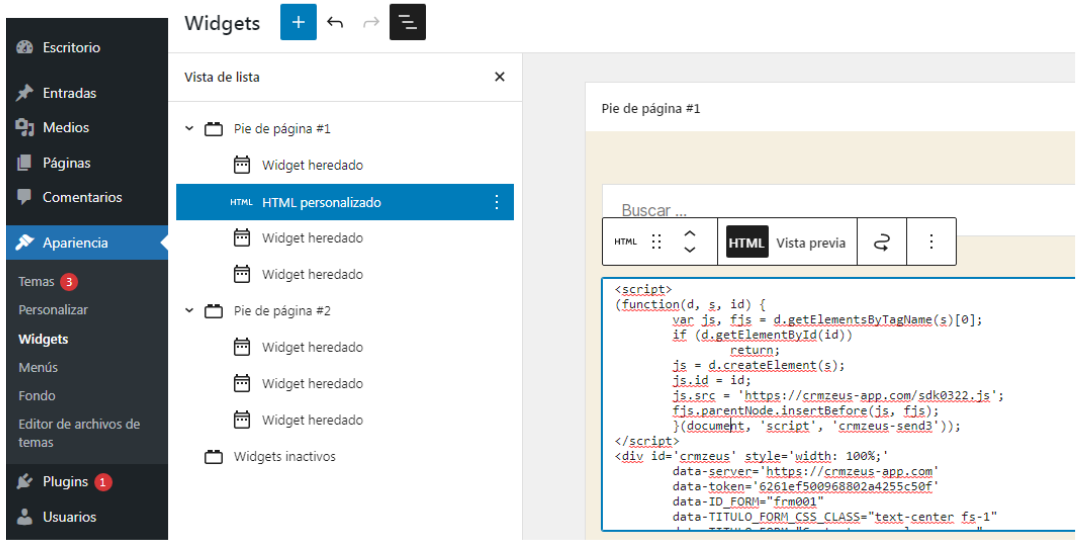Toggle the list view button in toolbar
The image size is (1082, 541).
(407, 22)
